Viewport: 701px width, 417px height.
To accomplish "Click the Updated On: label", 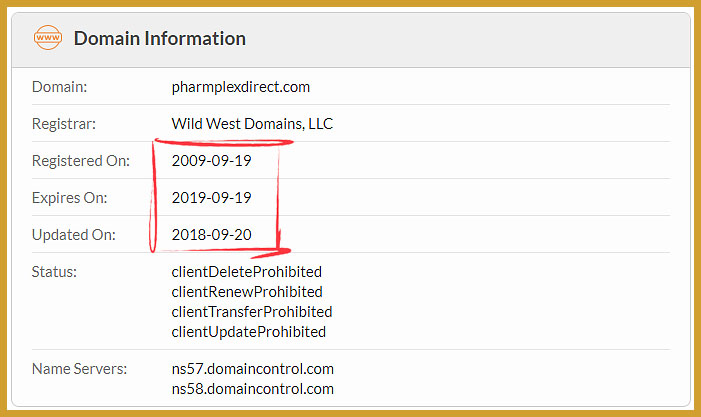I will (74, 235).
